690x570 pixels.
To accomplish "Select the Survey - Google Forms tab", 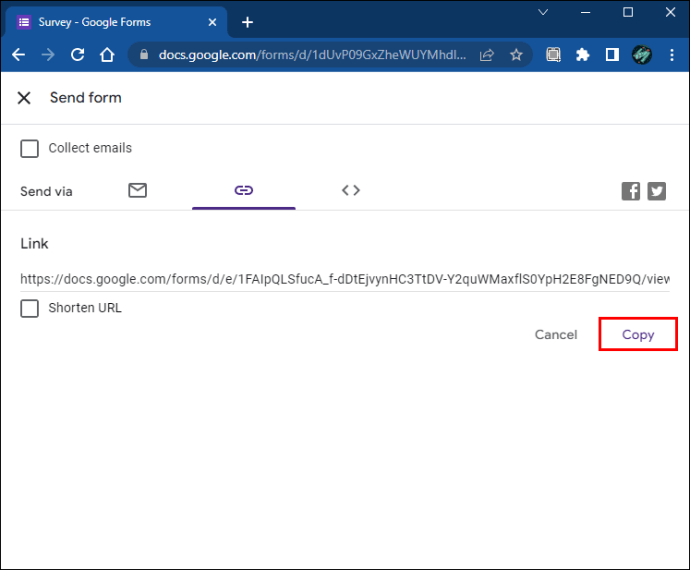I will coord(116,22).
